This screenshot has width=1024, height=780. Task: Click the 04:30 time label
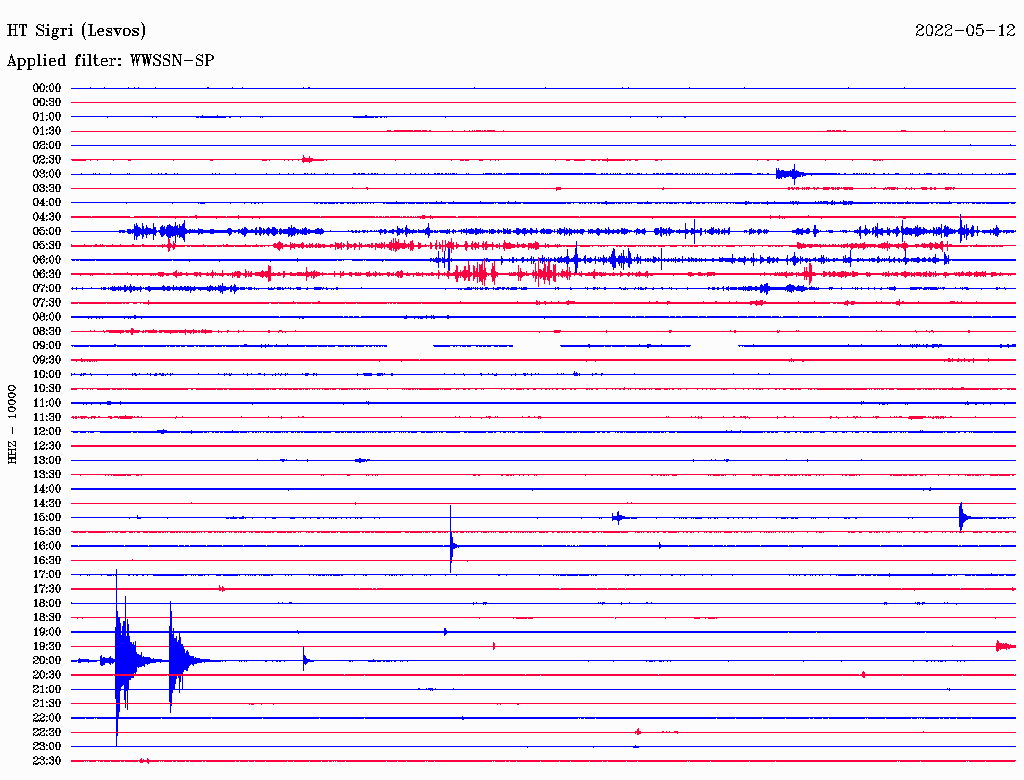(47, 217)
